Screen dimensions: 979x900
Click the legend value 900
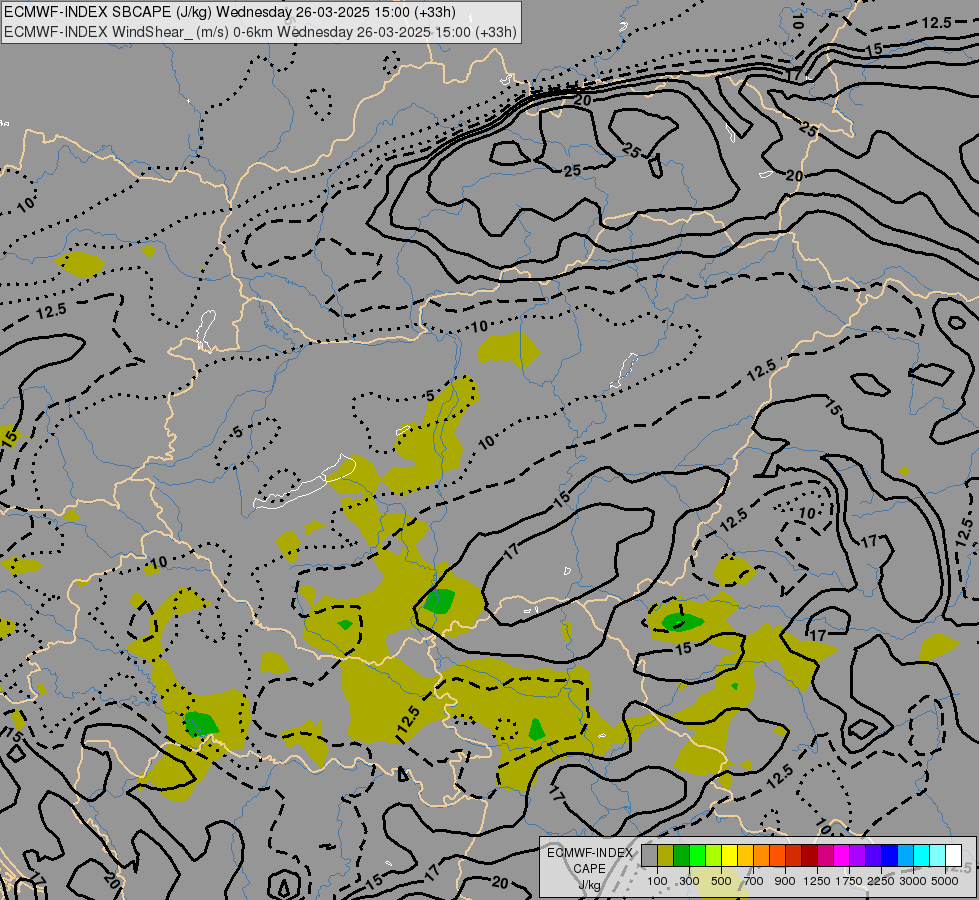pos(785,881)
